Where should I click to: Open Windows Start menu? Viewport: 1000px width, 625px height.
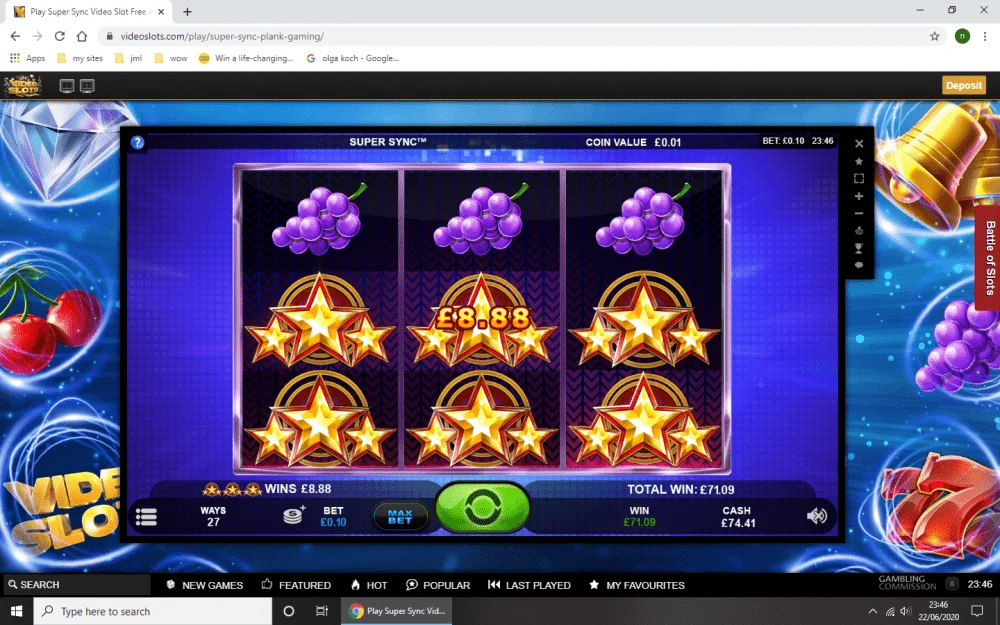click(16, 611)
